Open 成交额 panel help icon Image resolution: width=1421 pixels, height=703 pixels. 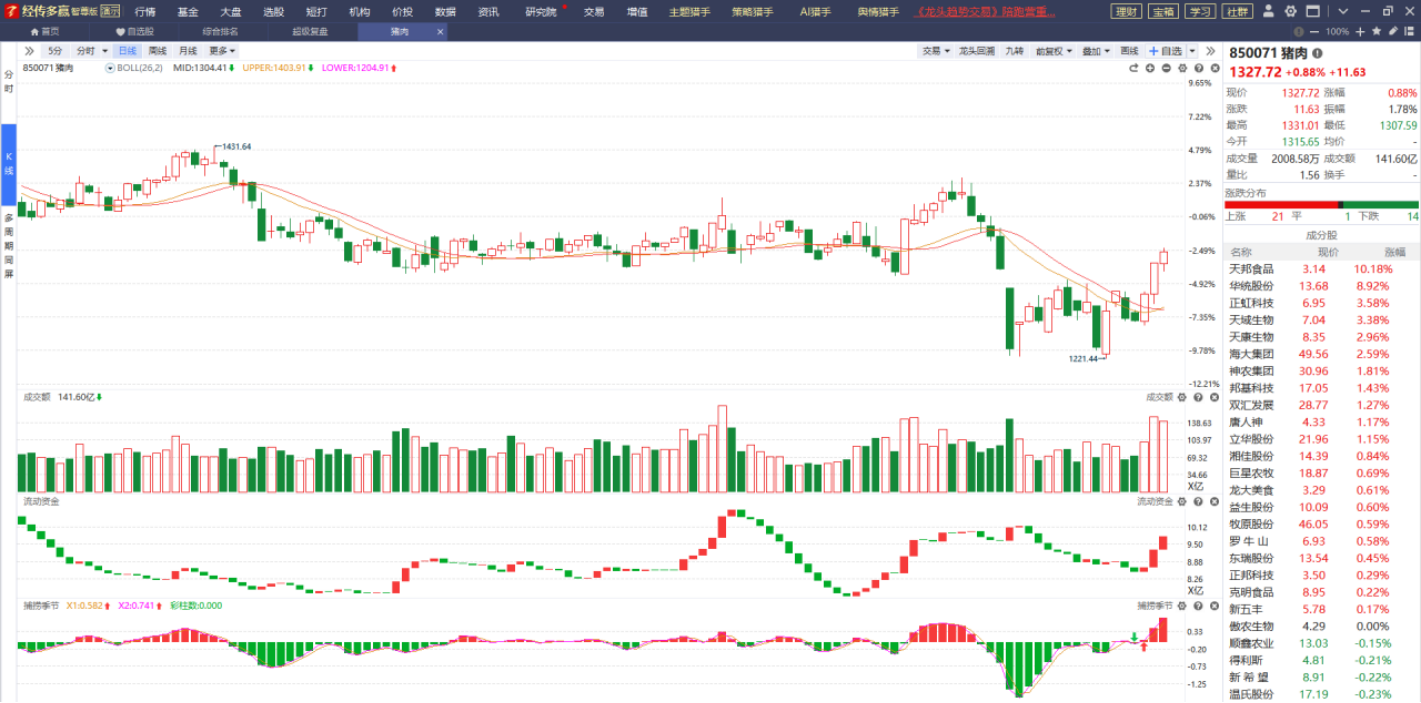1198,397
